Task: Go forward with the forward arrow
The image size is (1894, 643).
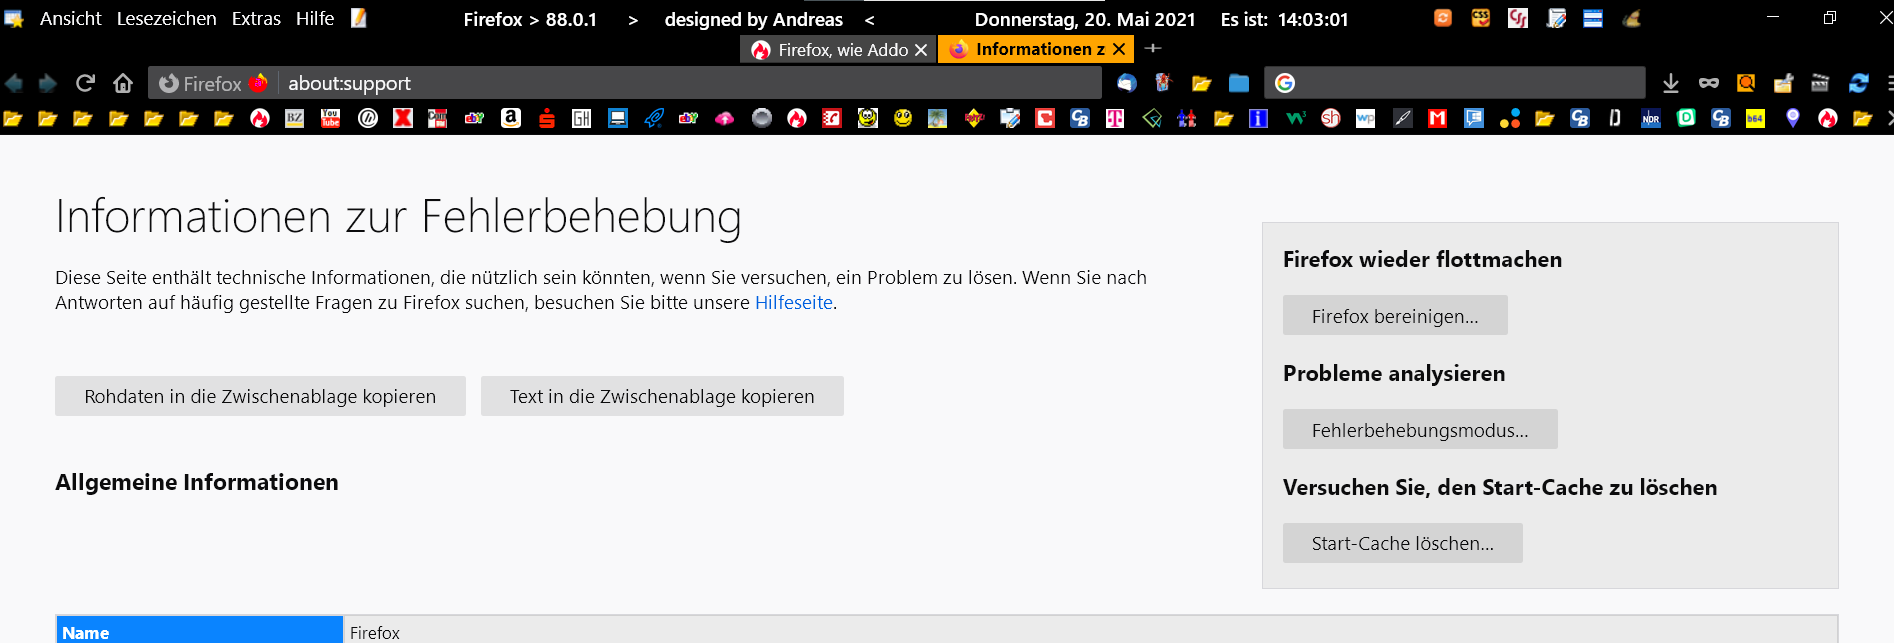Action: pos(47,83)
